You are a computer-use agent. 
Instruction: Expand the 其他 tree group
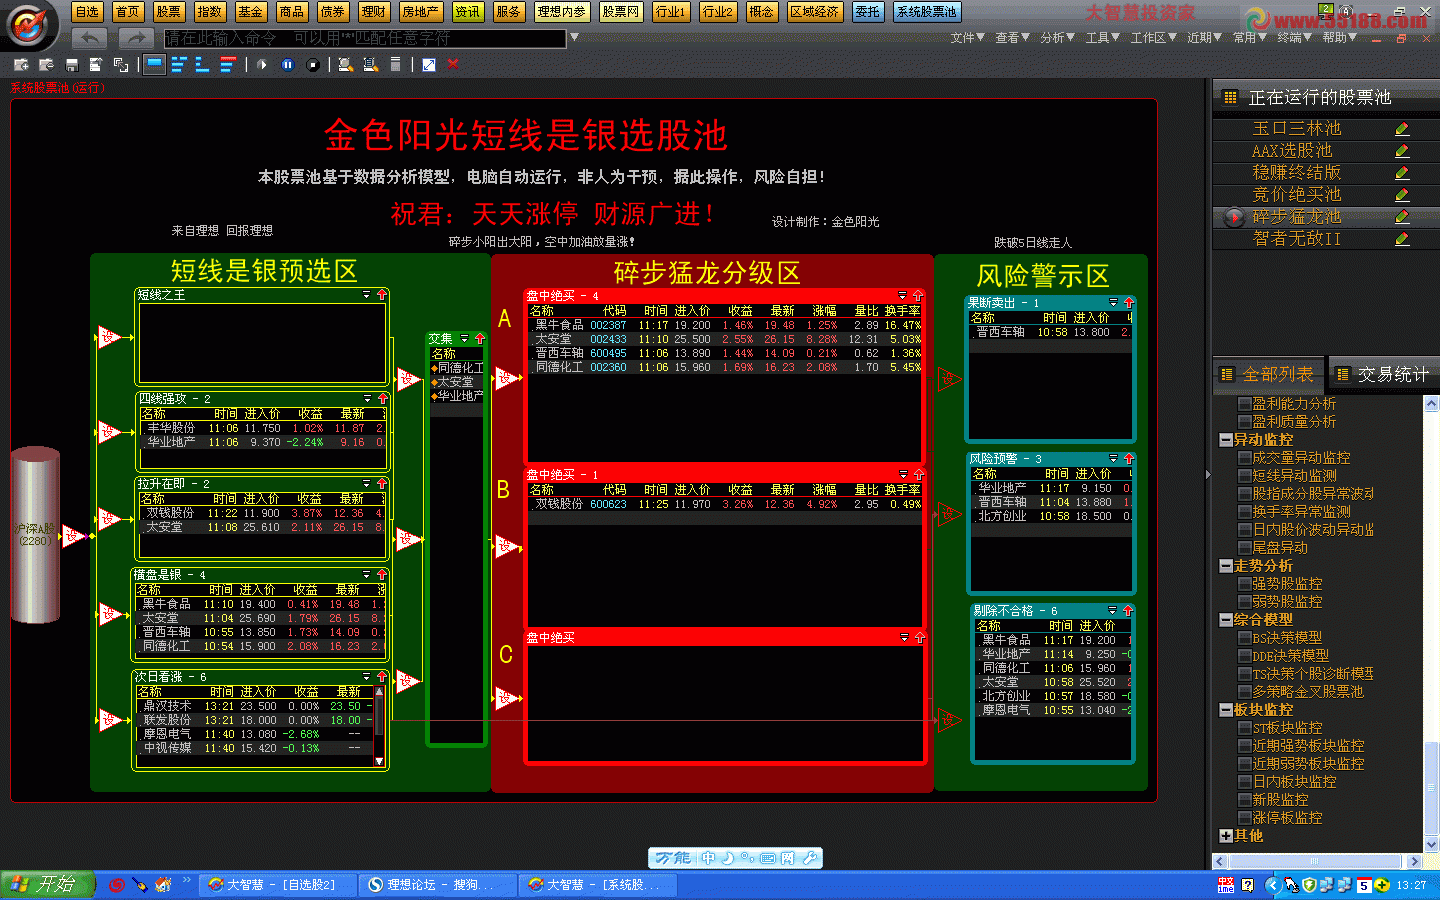coord(1226,836)
